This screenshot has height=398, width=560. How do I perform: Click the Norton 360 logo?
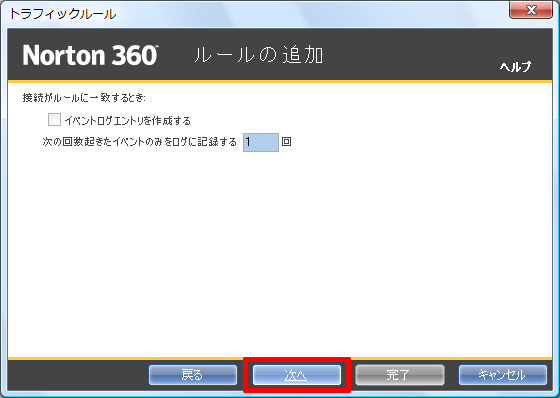90,55
